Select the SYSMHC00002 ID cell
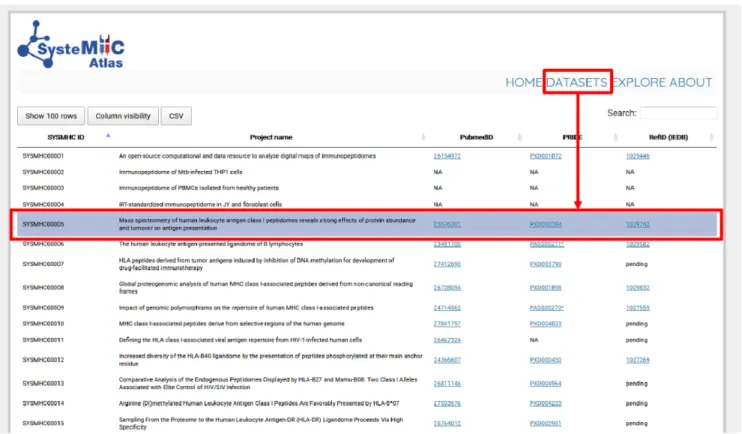Image resolution: width=742 pixels, height=434 pixels. (x=43, y=172)
